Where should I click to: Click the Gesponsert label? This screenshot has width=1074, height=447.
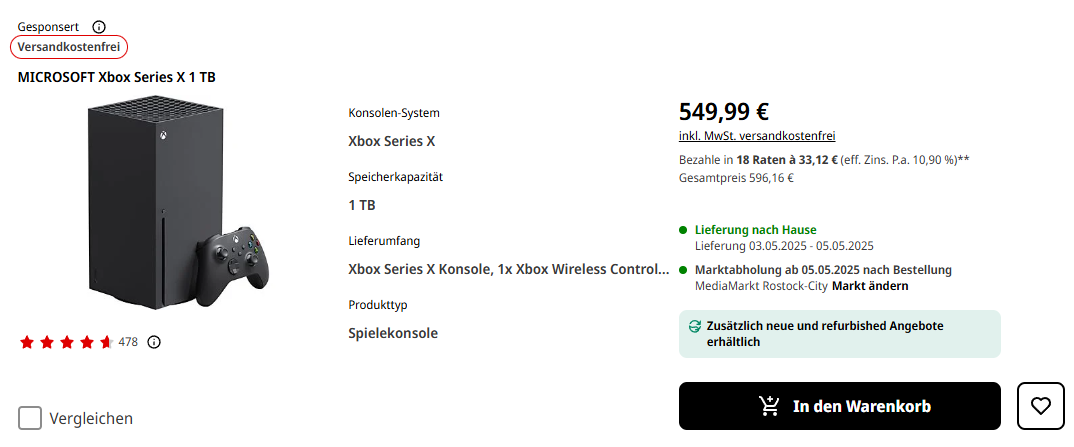point(49,27)
